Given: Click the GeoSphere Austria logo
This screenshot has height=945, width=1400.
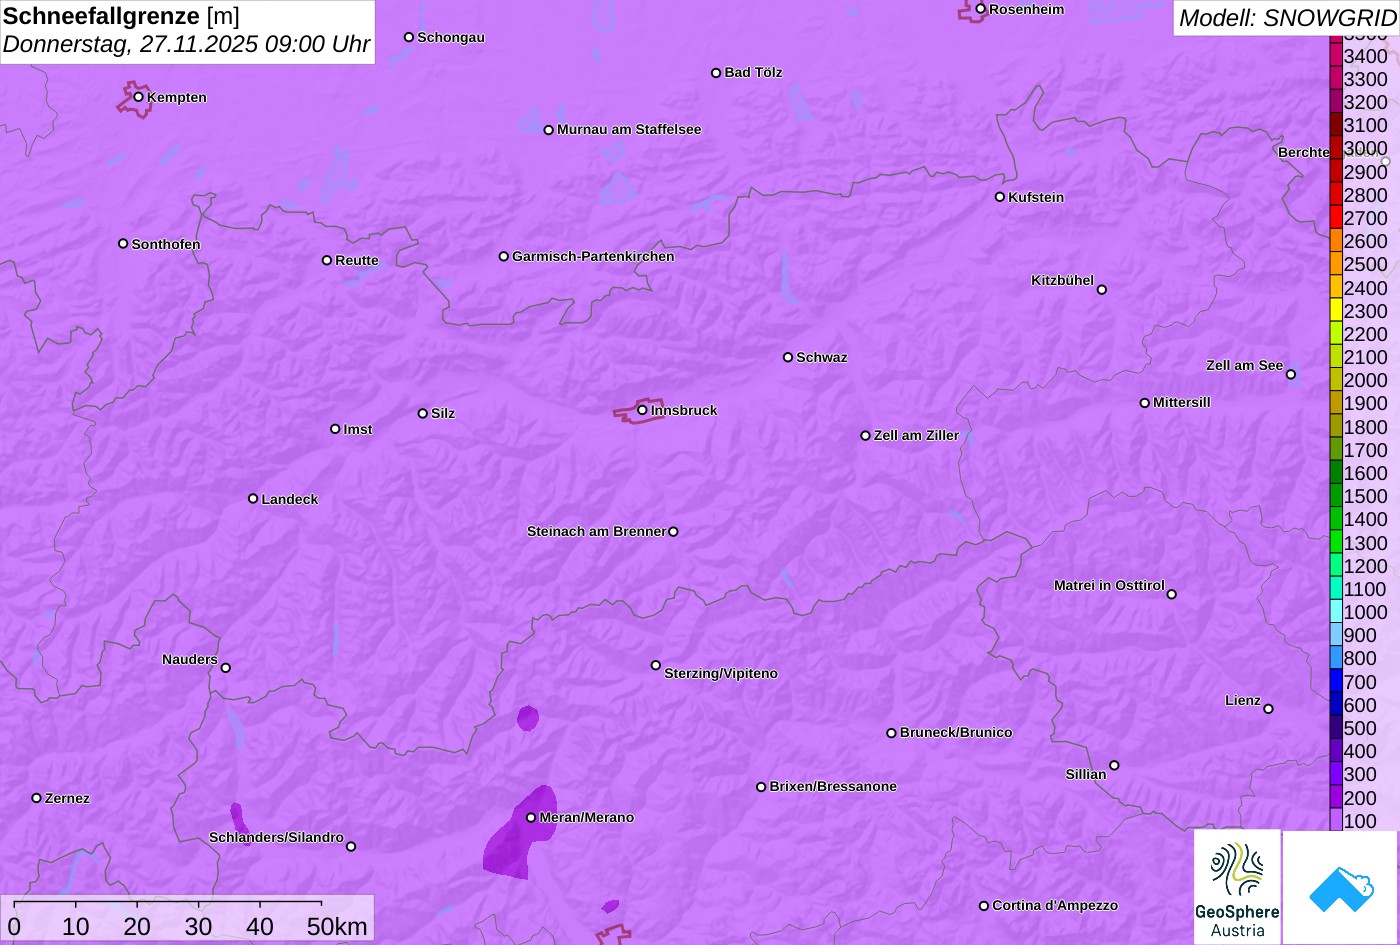Looking at the screenshot, I should coord(1237,887).
